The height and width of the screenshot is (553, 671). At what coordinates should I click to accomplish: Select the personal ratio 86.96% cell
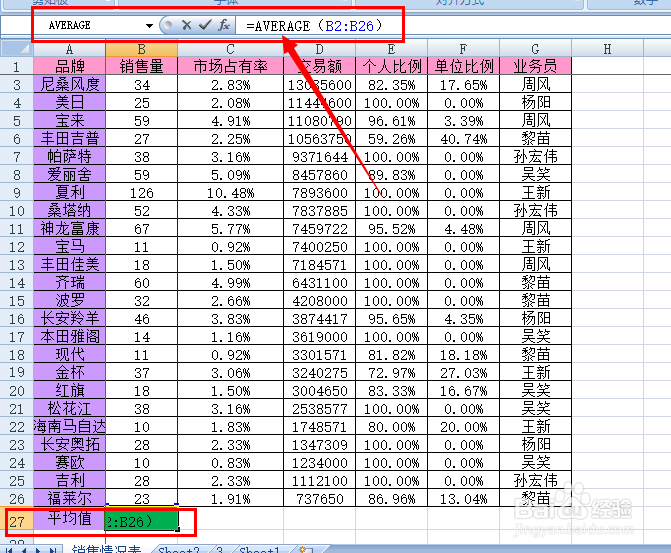[x=391, y=498]
